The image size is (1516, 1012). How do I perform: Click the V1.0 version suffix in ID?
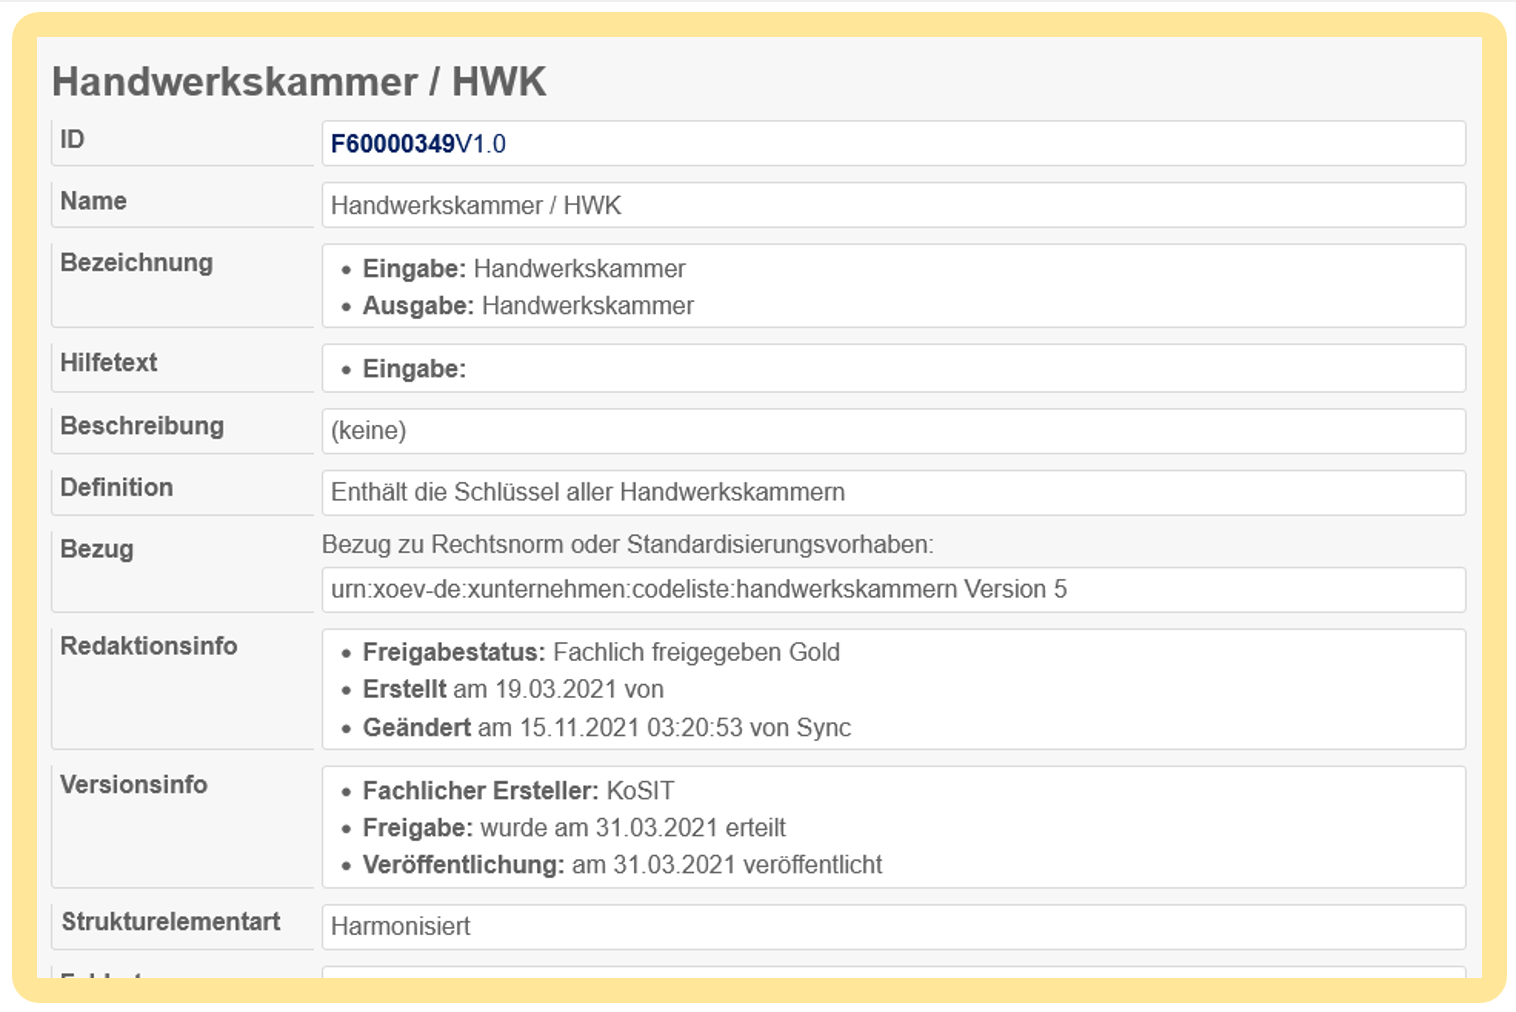(481, 144)
